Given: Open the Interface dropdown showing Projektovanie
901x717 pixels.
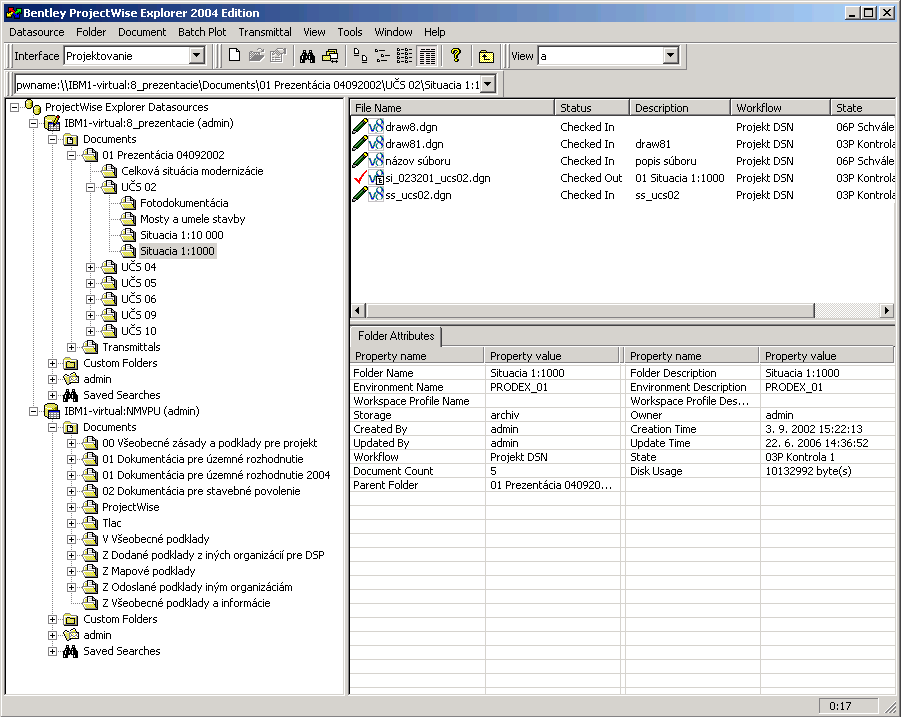Looking at the screenshot, I should (x=196, y=56).
